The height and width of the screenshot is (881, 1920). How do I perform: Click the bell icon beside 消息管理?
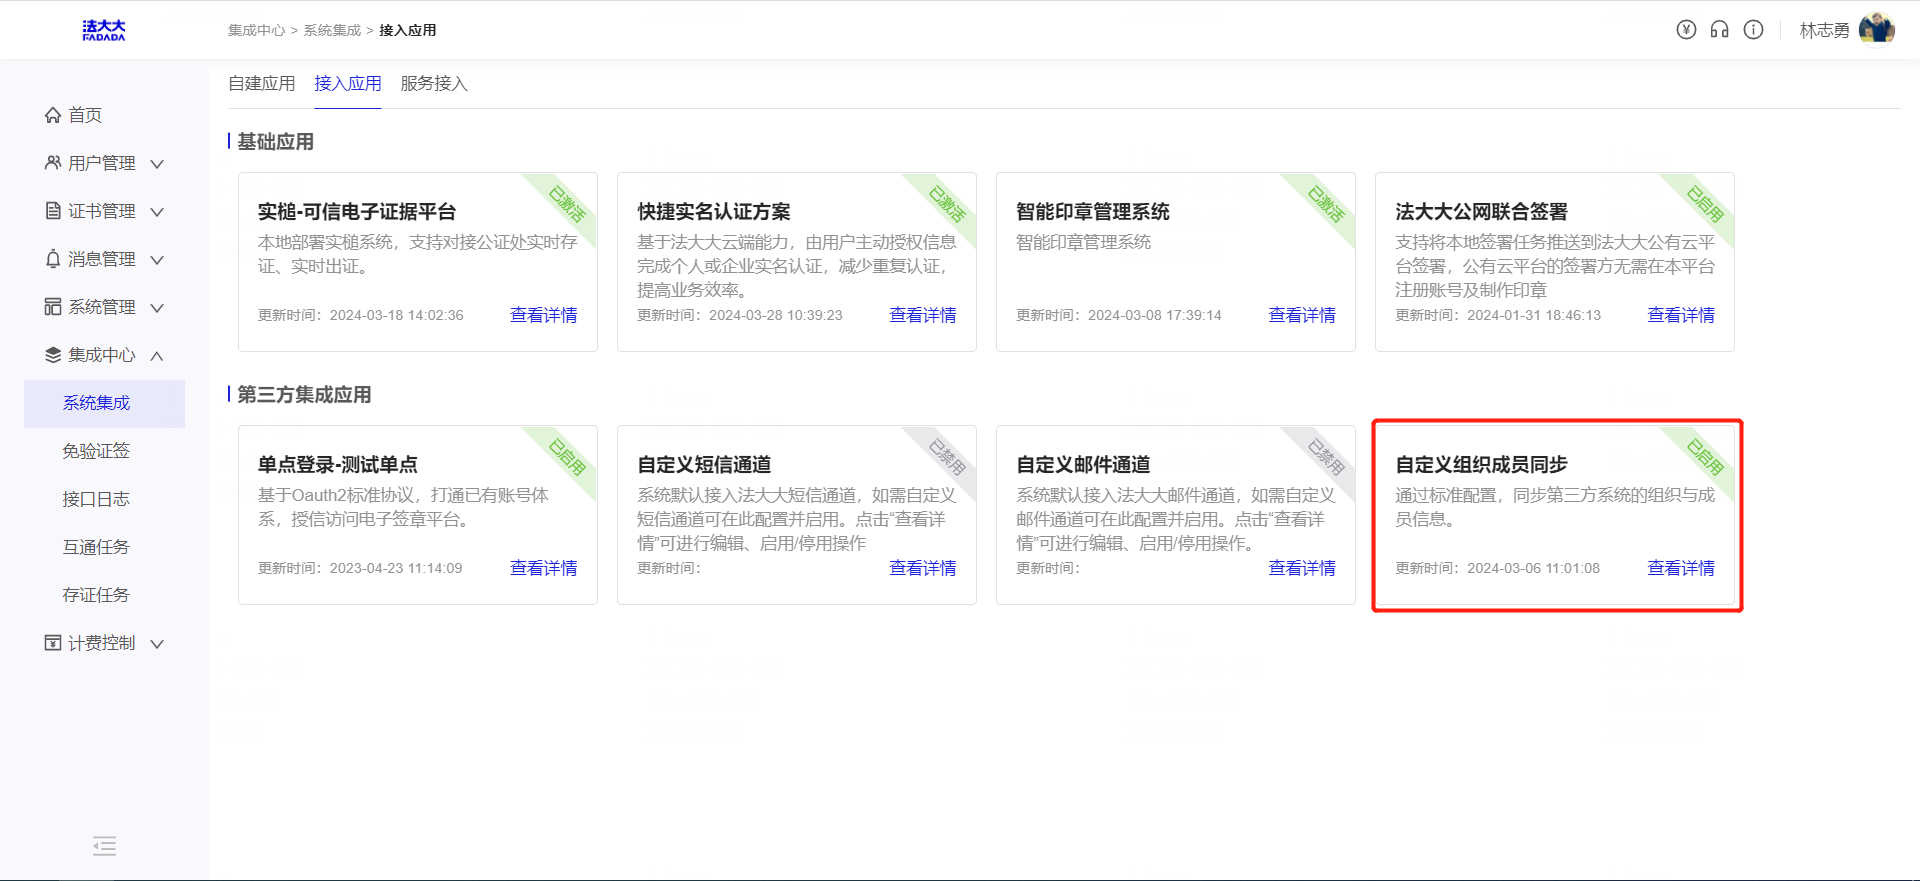pos(53,259)
